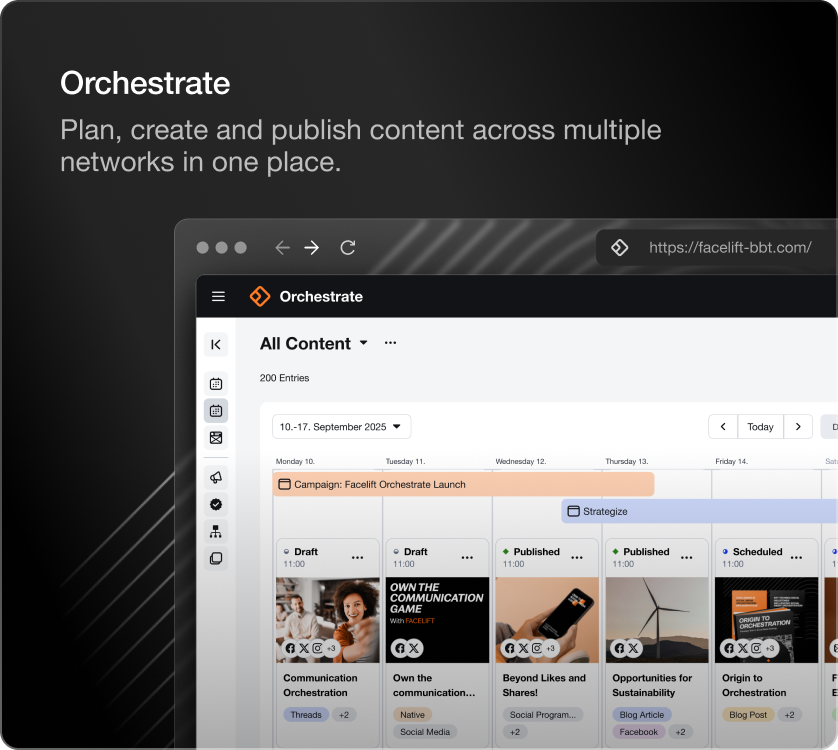Open Origin to Orchestration book thumbnail
838x750 pixels.
pos(766,620)
